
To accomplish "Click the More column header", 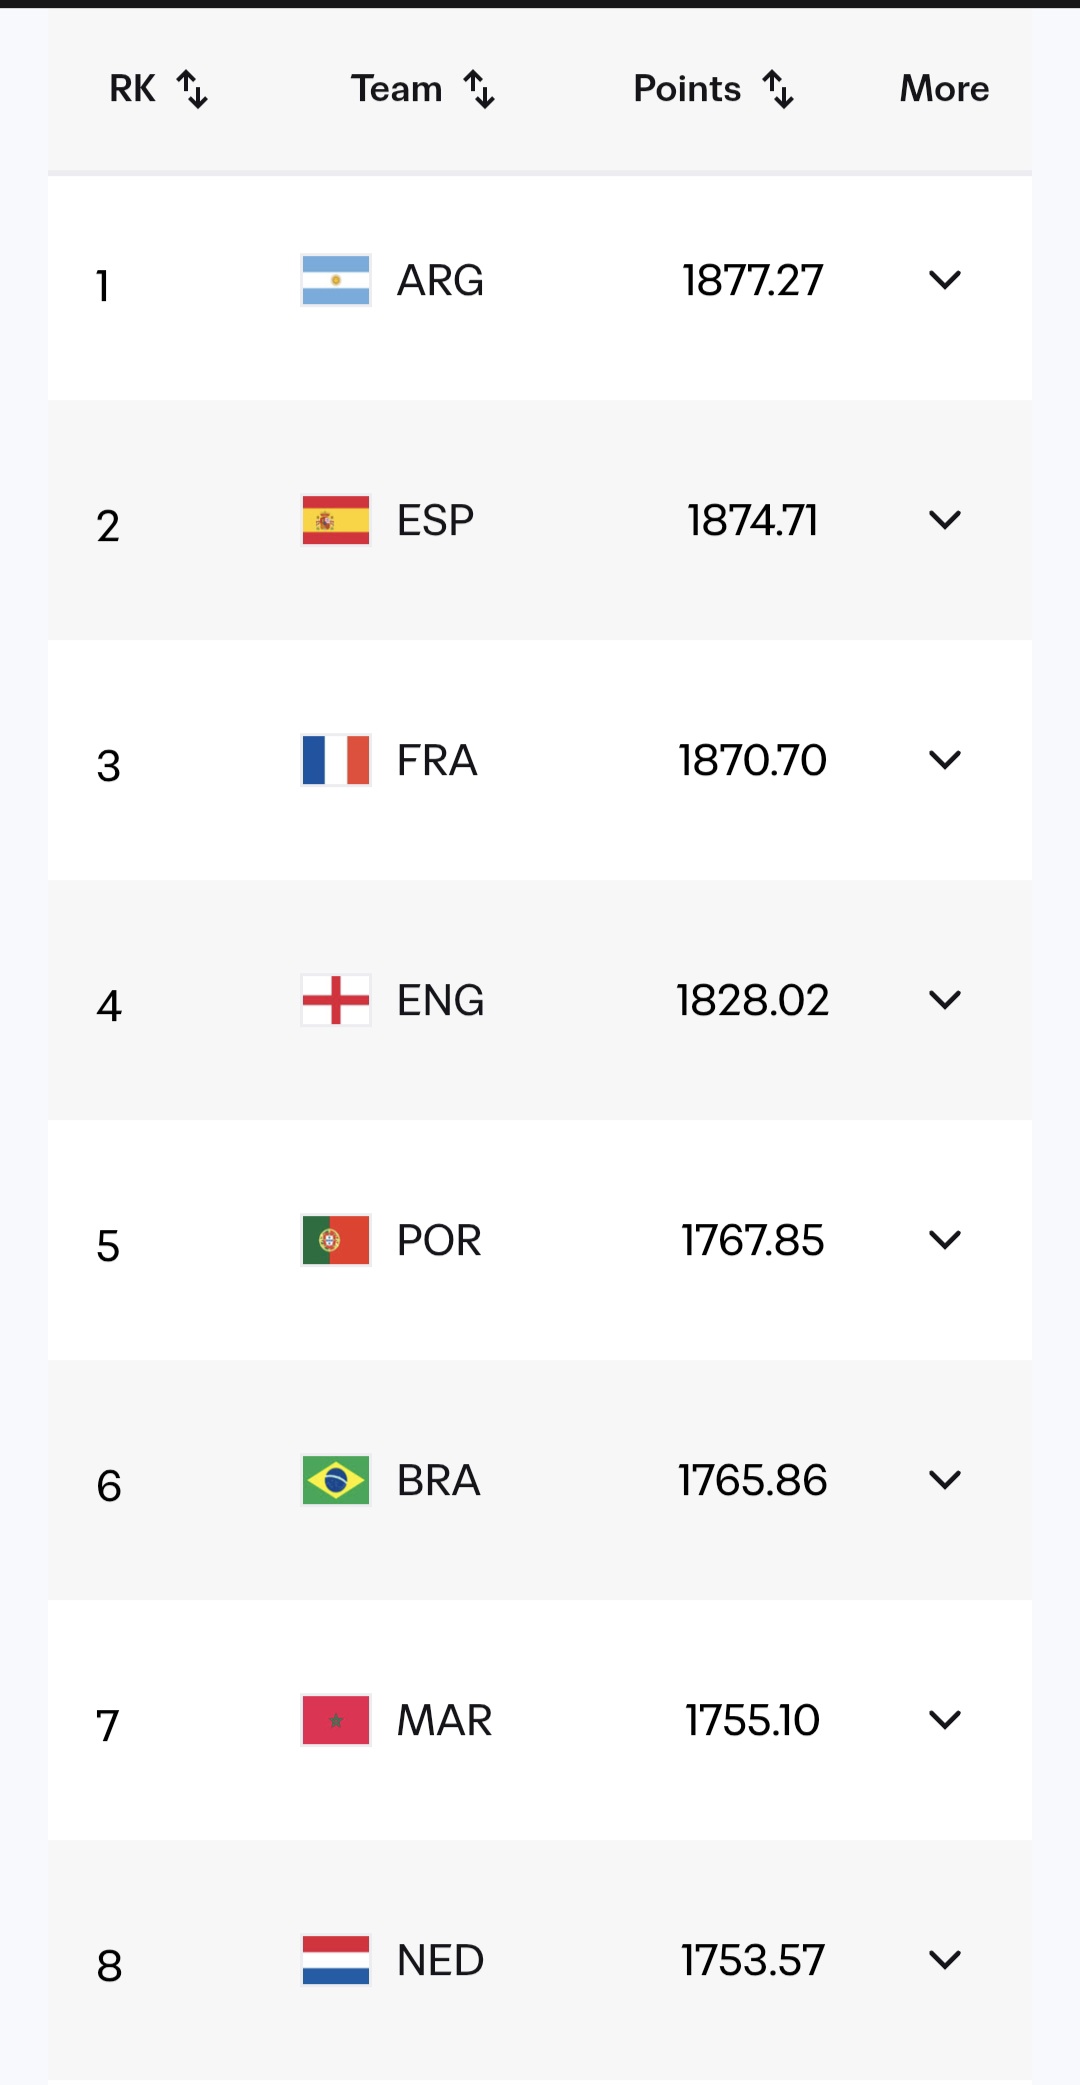I will click(x=944, y=88).
